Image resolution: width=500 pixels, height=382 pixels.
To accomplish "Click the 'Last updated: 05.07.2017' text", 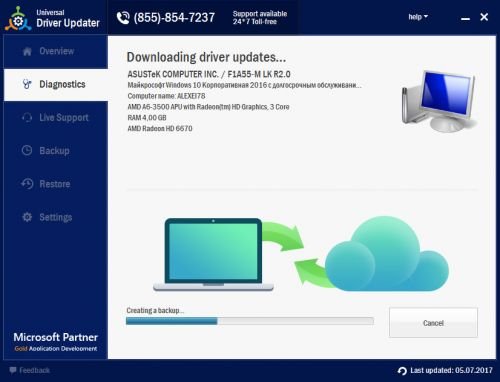I will click(x=451, y=370).
